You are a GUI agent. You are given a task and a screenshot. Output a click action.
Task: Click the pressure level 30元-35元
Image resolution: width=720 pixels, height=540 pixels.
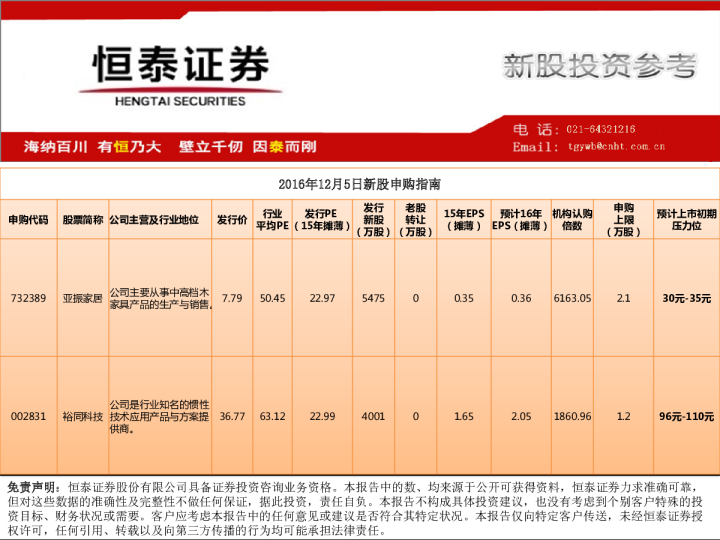(x=686, y=298)
